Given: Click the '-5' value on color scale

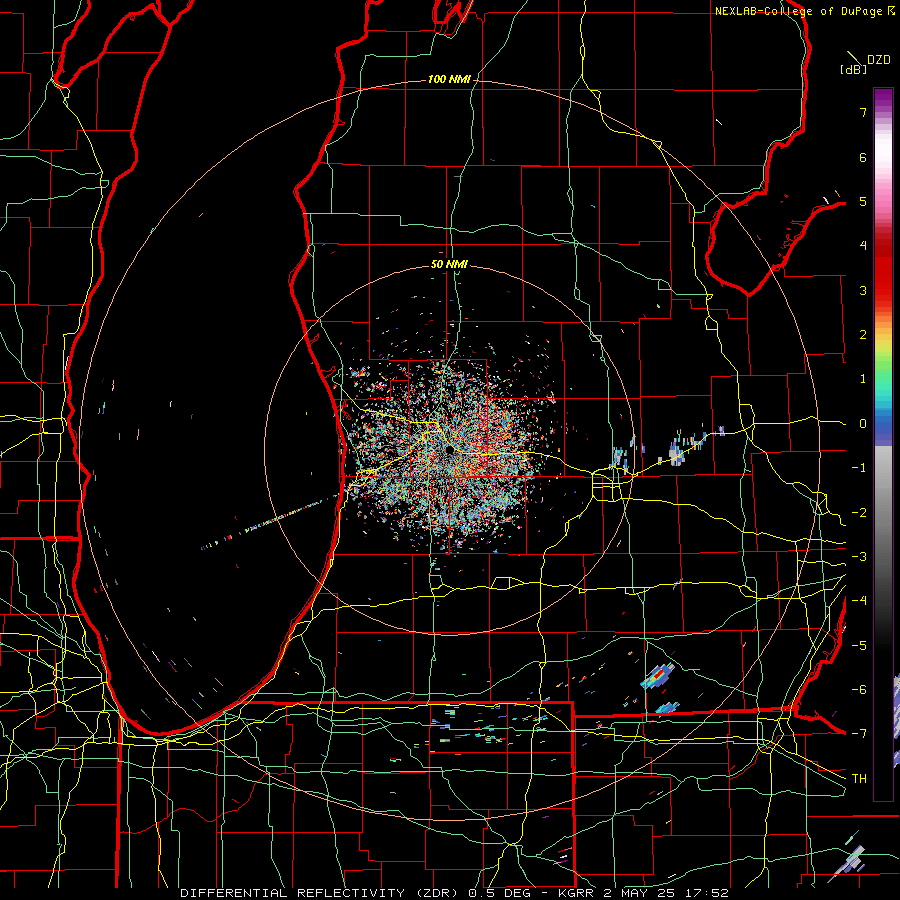Looking at the screenshot, I should click(859, 646).
